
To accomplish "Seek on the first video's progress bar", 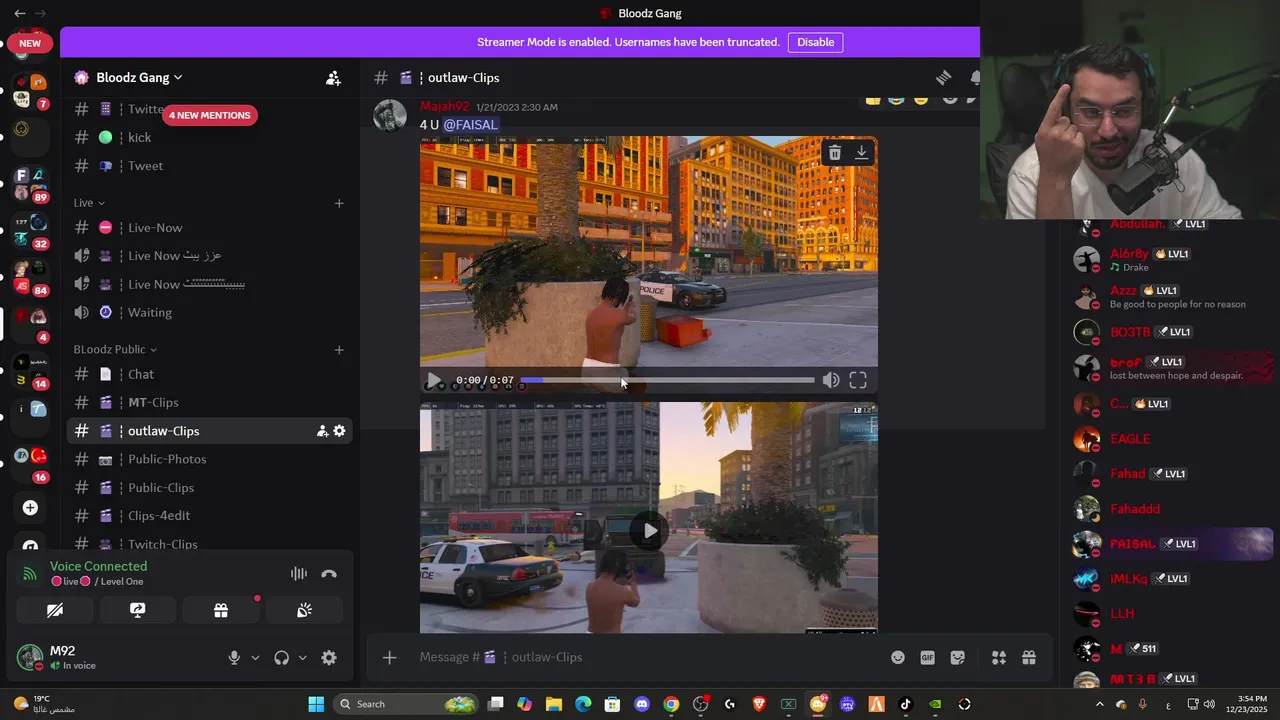I will click(667, 381).
